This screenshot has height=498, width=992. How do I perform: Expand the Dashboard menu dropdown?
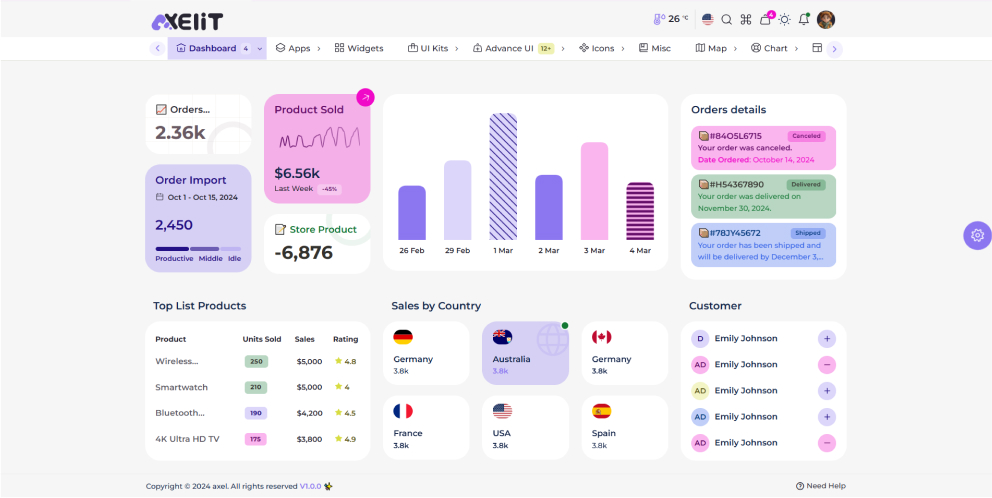click(260, 48)
